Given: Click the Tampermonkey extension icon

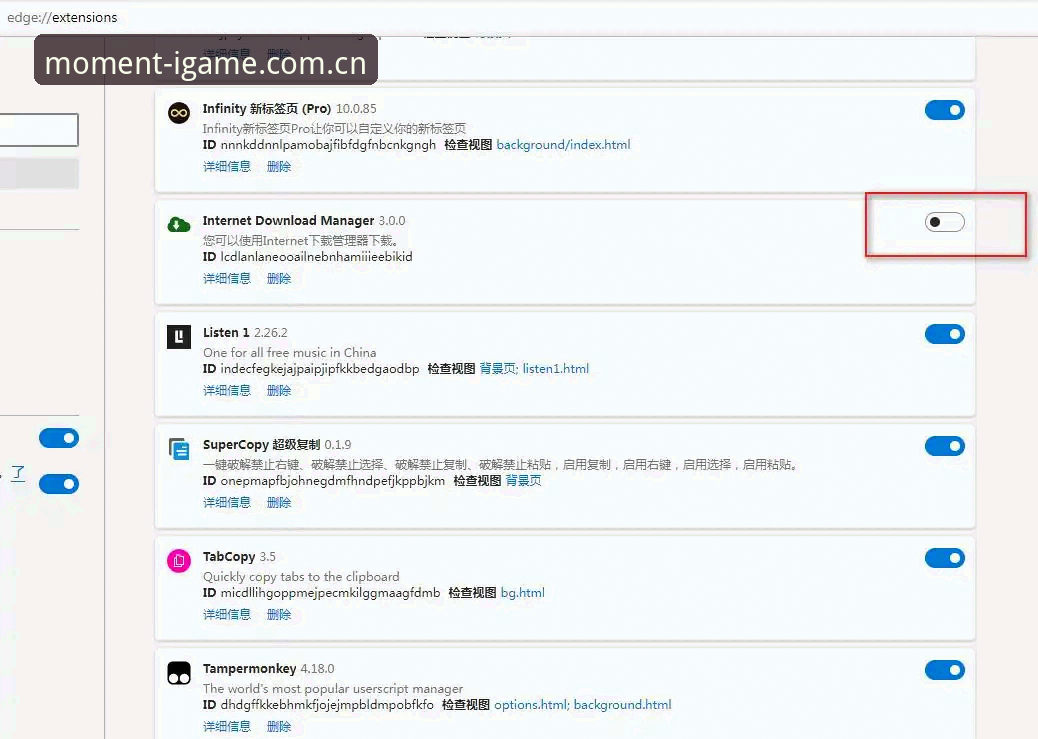Looking at the screenshot, I should pyautogui.click(x=179, y=673).
